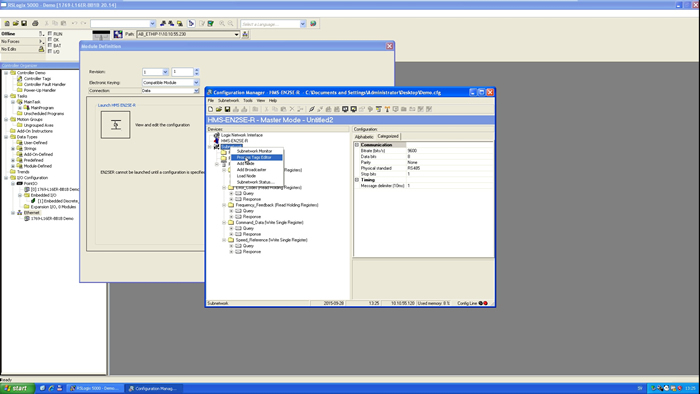Viewport: 700px width, 394px height.
Task: Click globe icon beside language selector
Action: 313,23
